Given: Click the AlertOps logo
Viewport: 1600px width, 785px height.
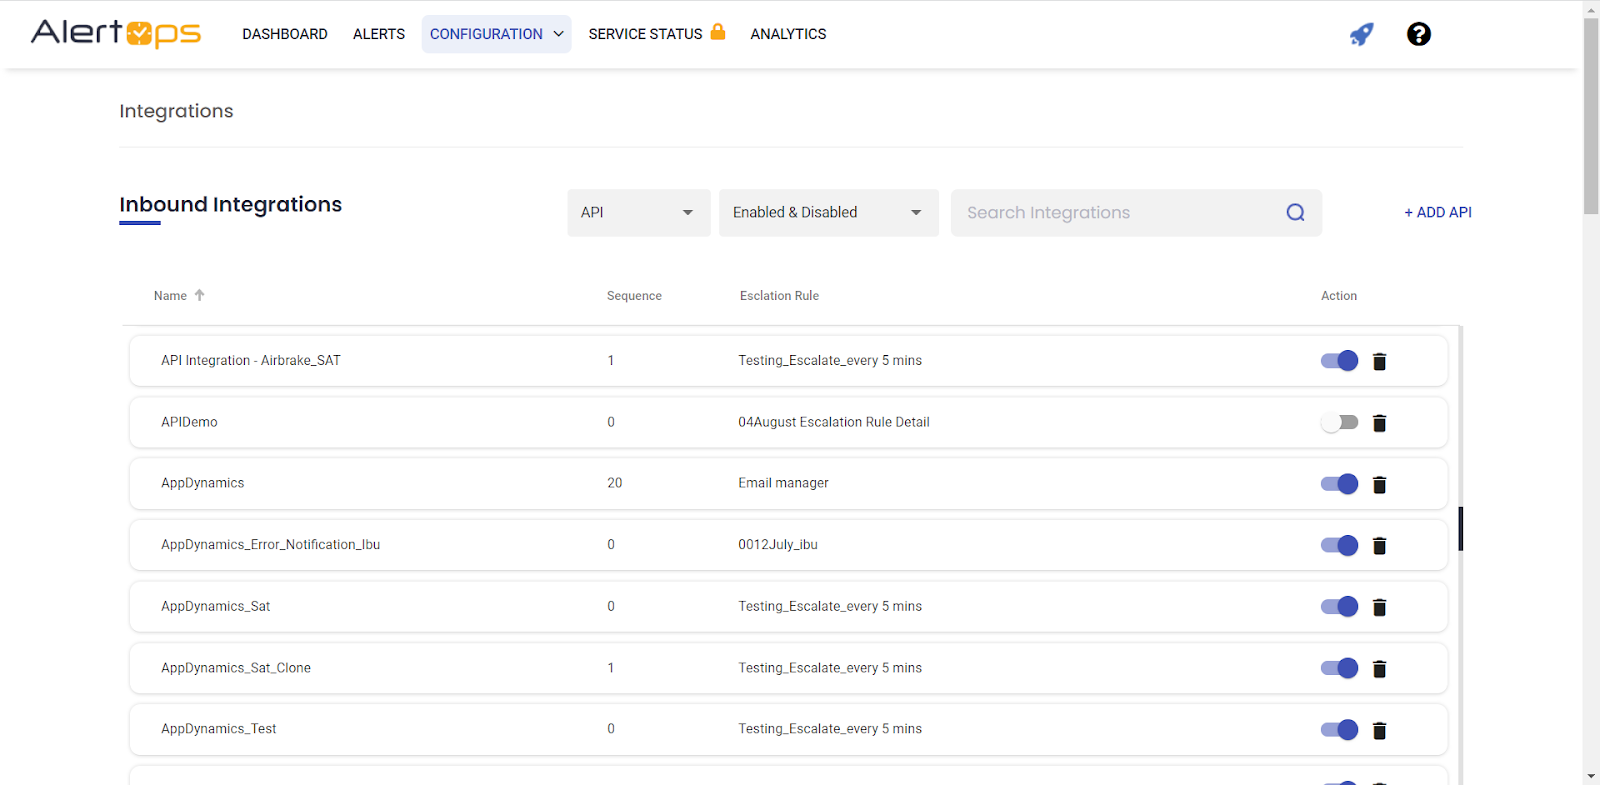Looking at the screenshot, I should click(116, 33).
